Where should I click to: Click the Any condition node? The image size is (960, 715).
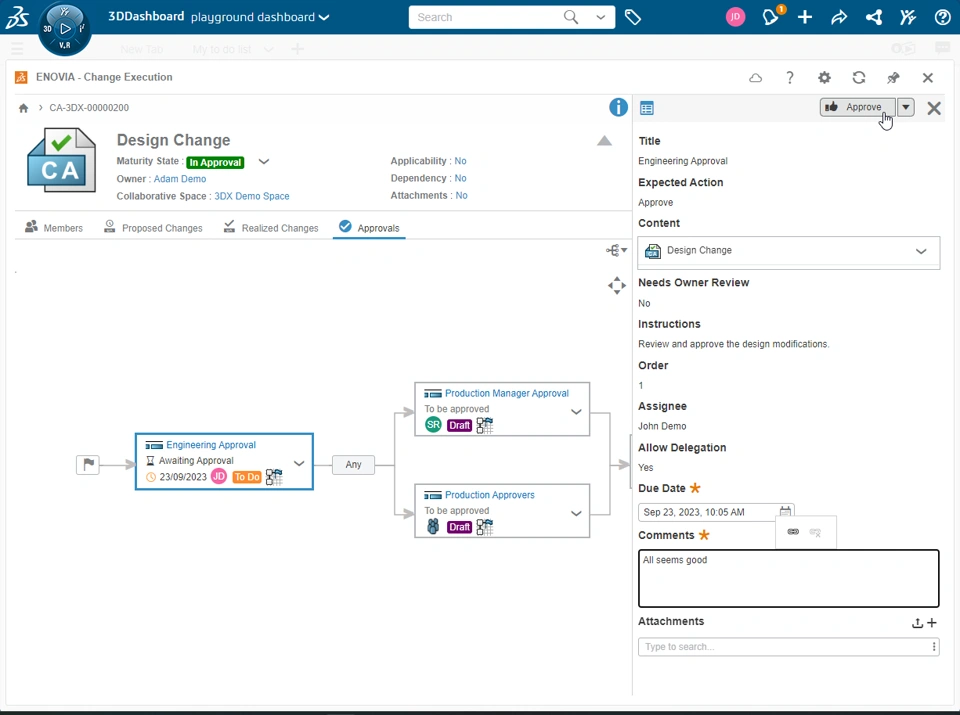coord(353,465)
